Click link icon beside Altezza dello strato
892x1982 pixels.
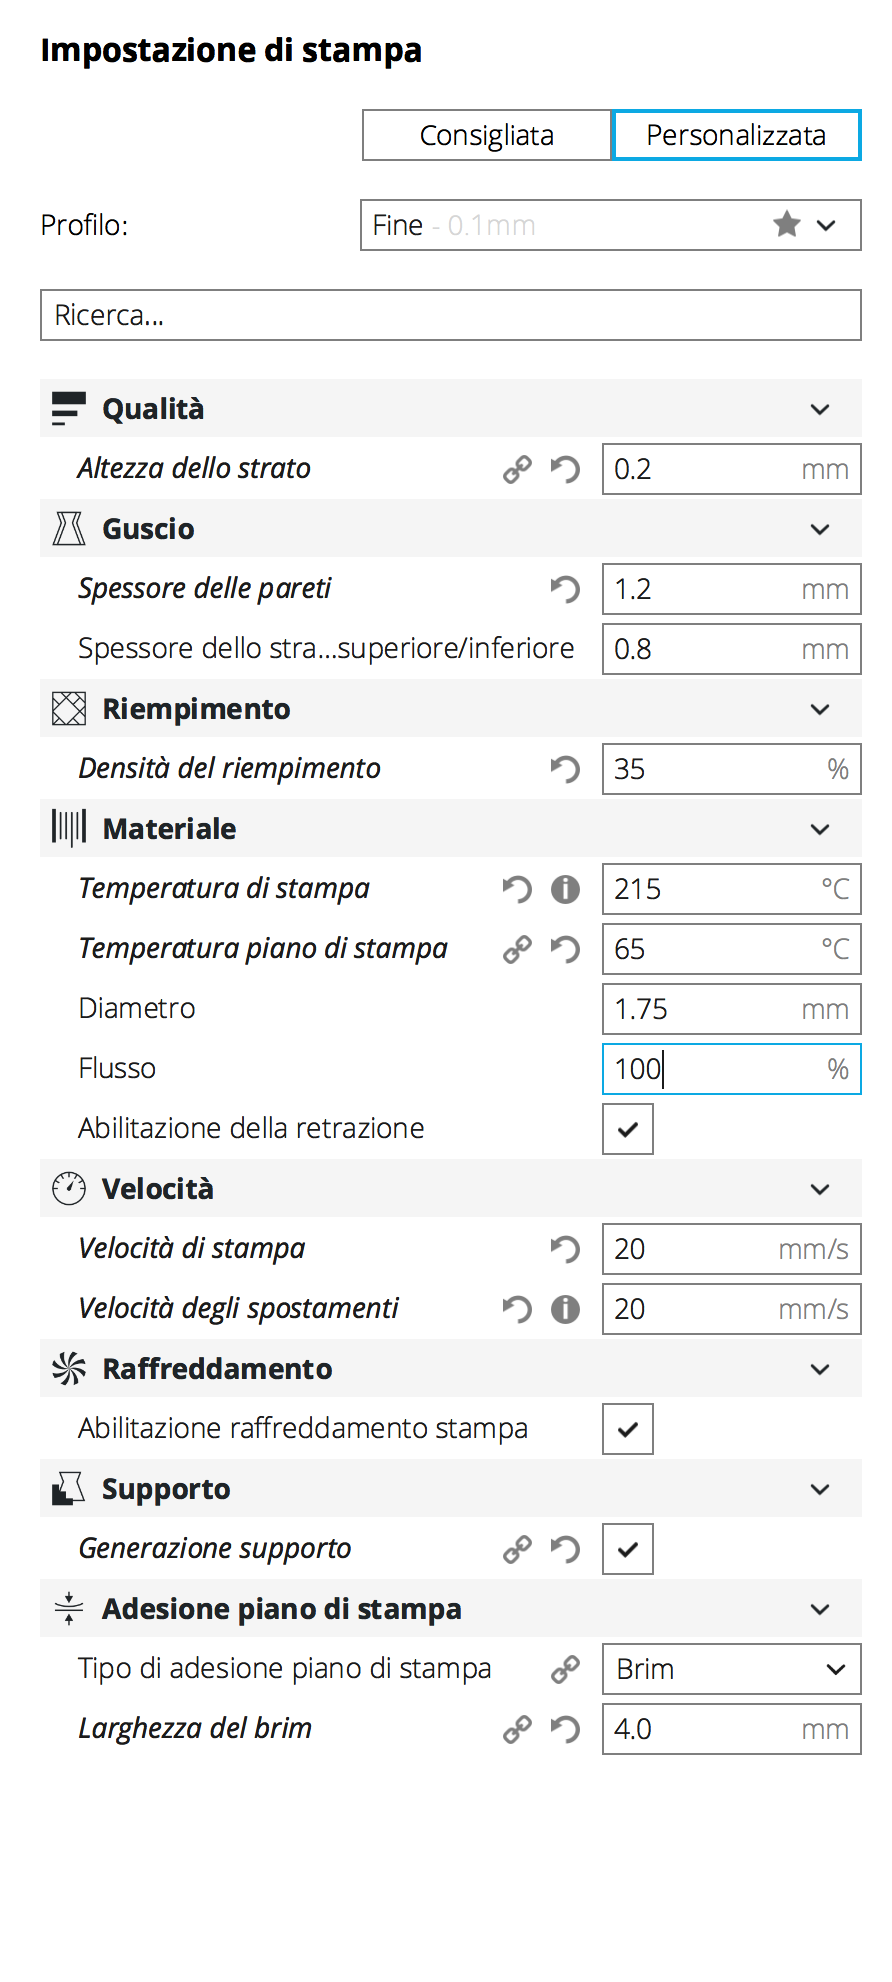(x=517, y=469)
